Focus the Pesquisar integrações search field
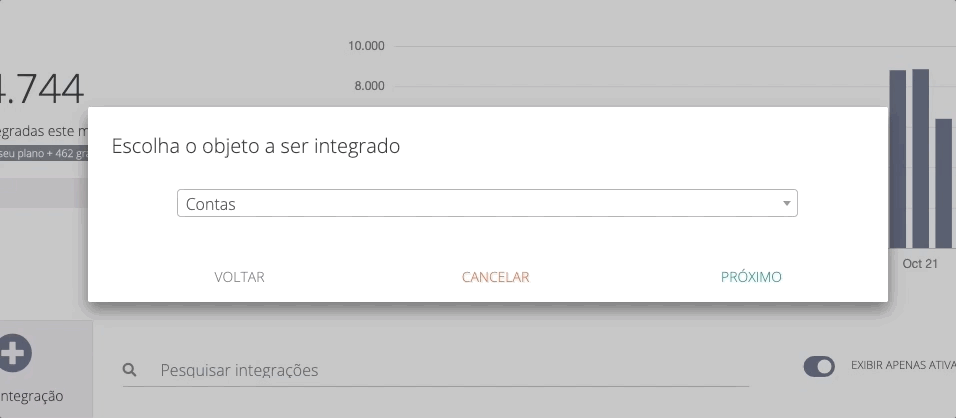Screen dimensions: 956x418 tap(450, 370)
